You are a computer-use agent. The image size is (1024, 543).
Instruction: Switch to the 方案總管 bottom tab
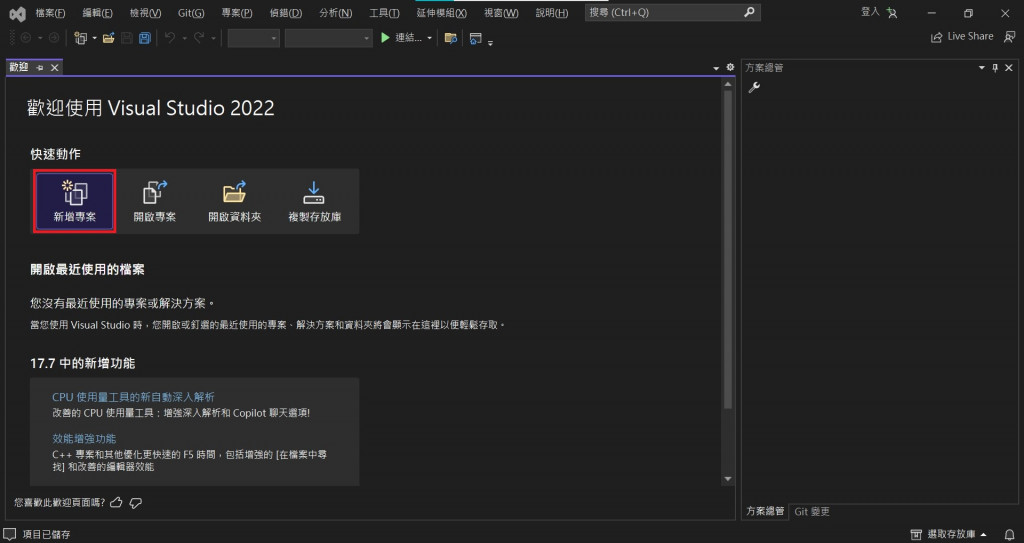point(765,512)
